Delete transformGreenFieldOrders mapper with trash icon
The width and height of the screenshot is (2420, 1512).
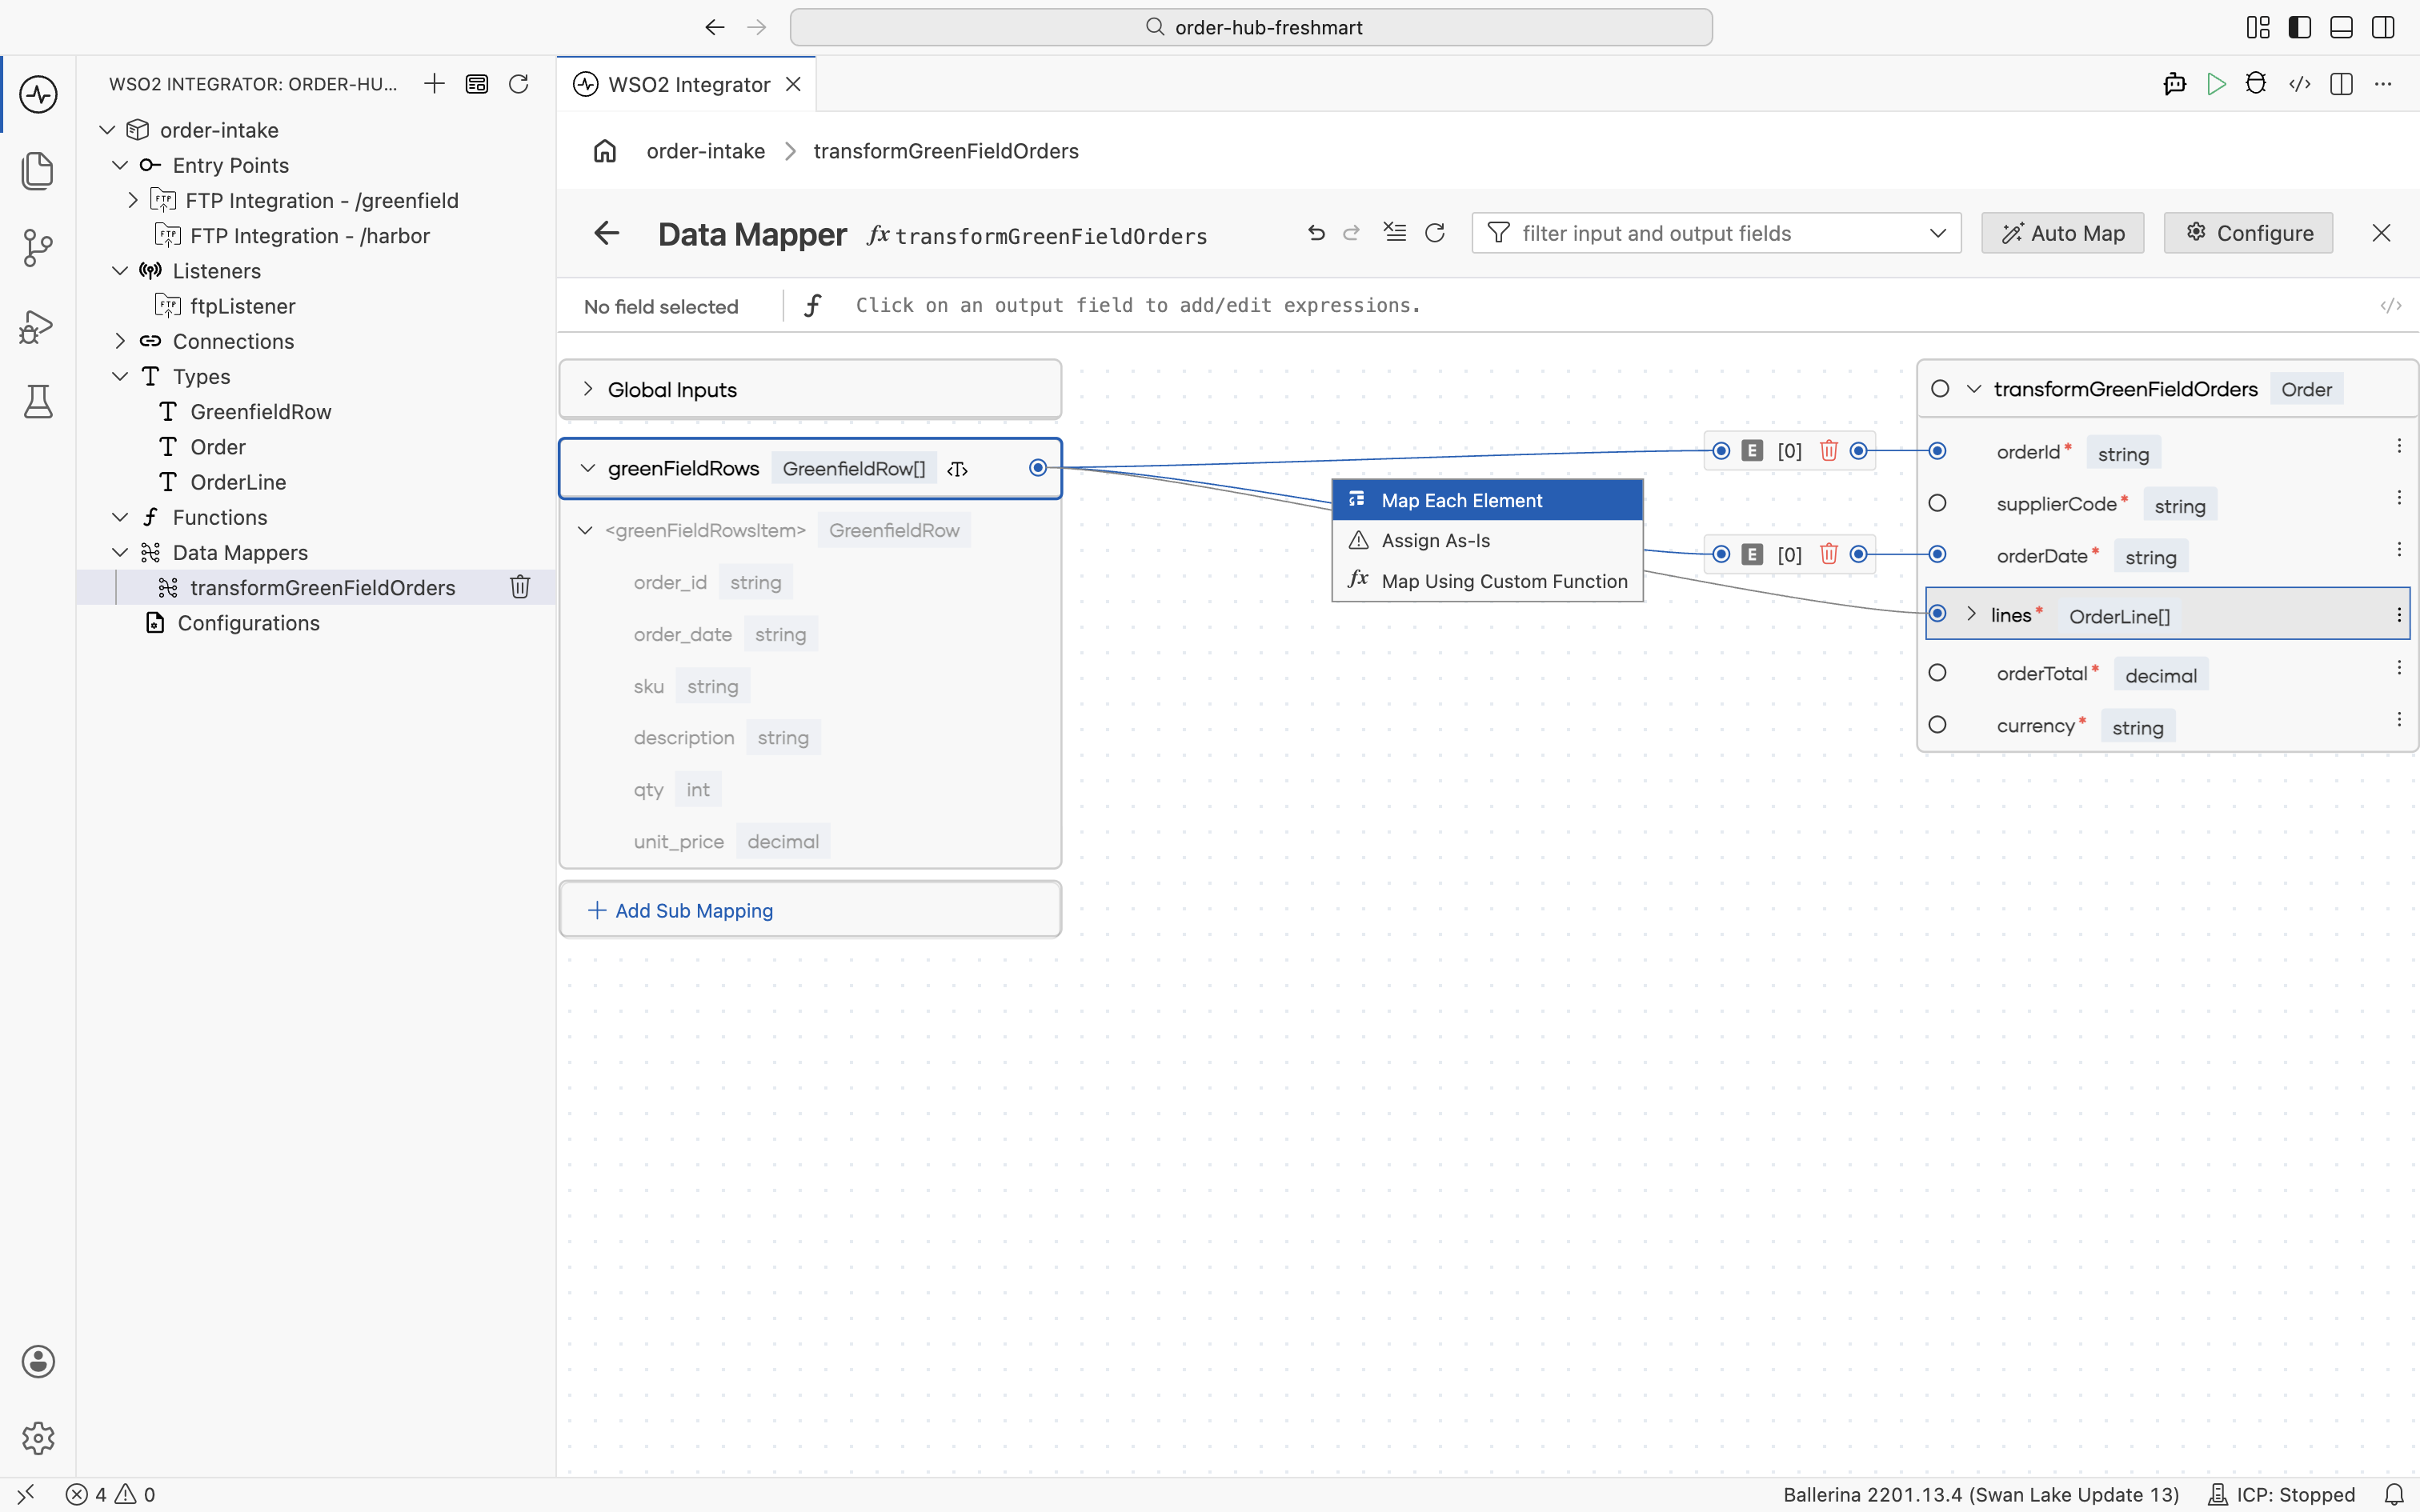[520, 588]
